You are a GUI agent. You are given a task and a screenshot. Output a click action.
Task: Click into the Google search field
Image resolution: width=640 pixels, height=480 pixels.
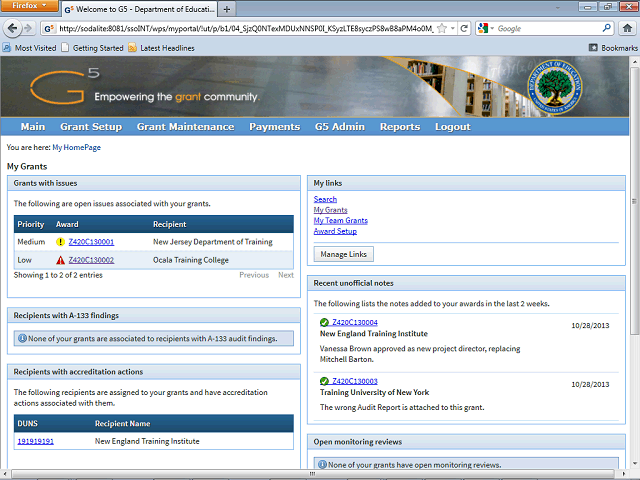pos(547,28)
